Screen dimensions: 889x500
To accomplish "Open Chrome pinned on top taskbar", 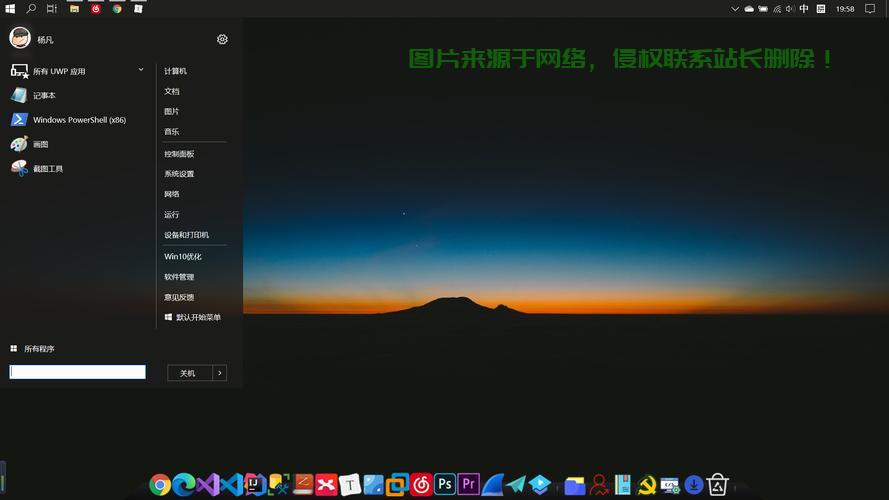I will pyautogui.click(x=117, y=9).
